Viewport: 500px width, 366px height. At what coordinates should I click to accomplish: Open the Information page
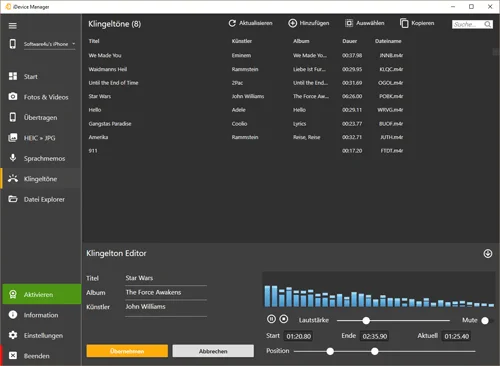tap(41, 315)
